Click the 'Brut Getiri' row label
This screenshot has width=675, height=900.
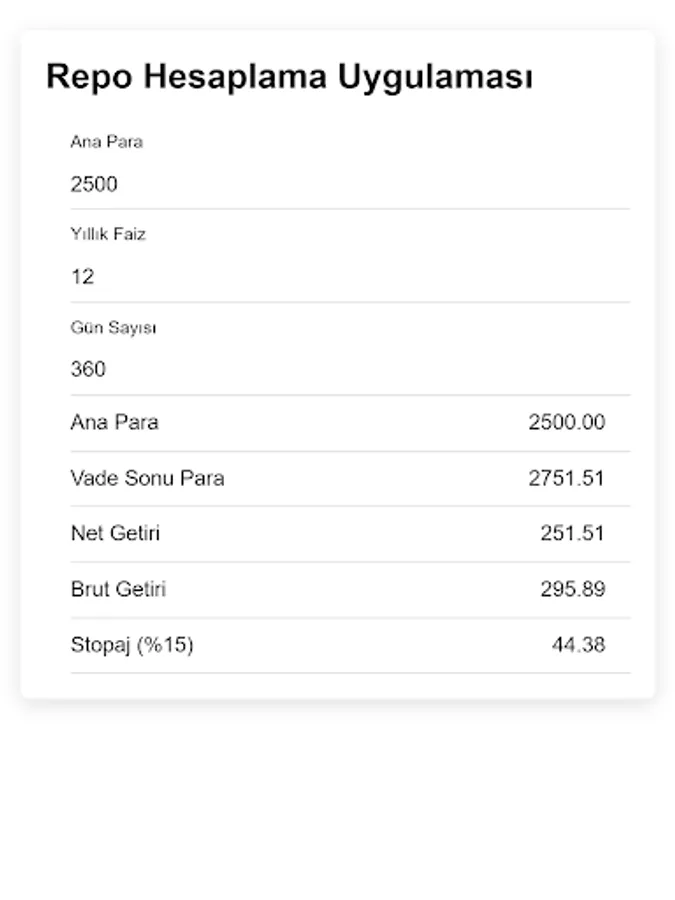pos(118,589)
